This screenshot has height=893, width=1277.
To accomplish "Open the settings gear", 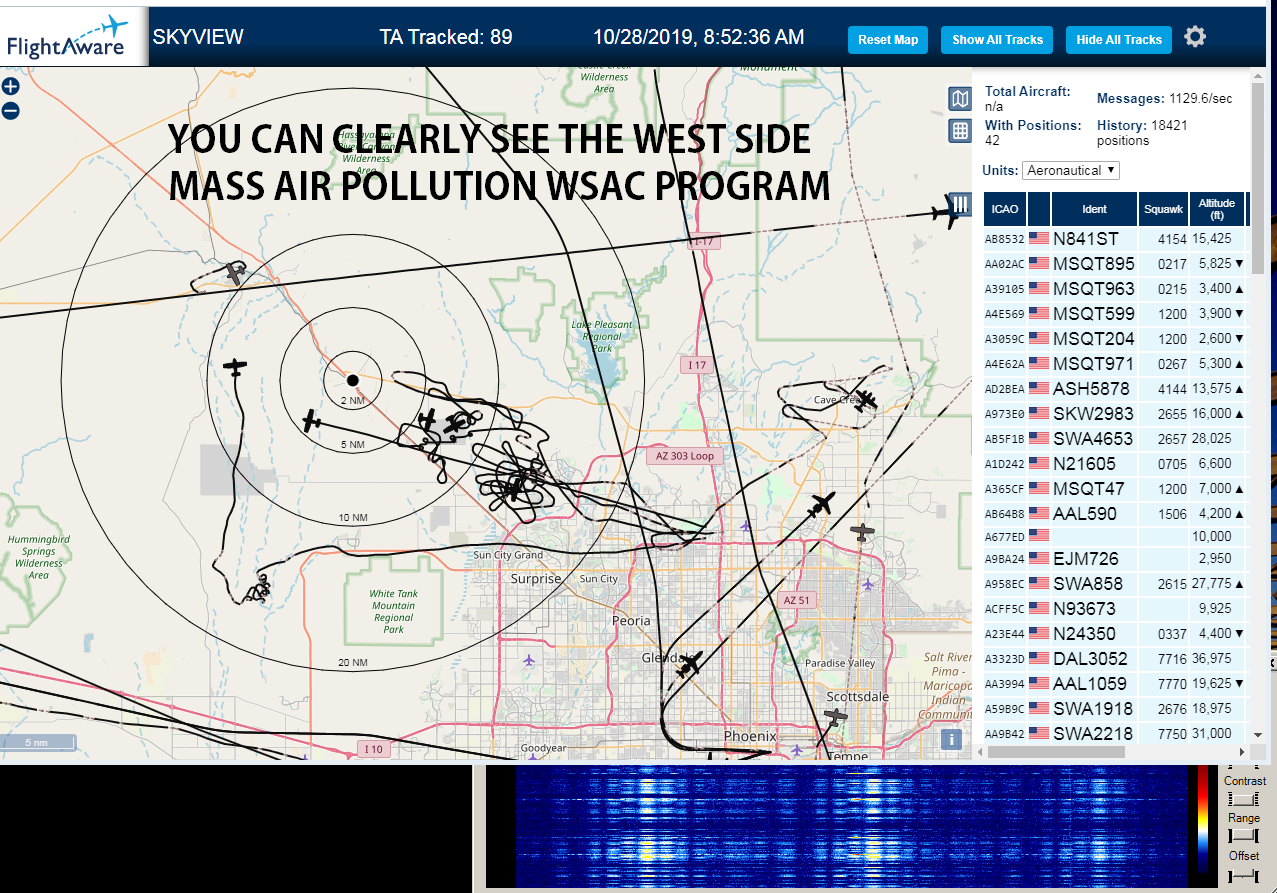I will 1195,37.
